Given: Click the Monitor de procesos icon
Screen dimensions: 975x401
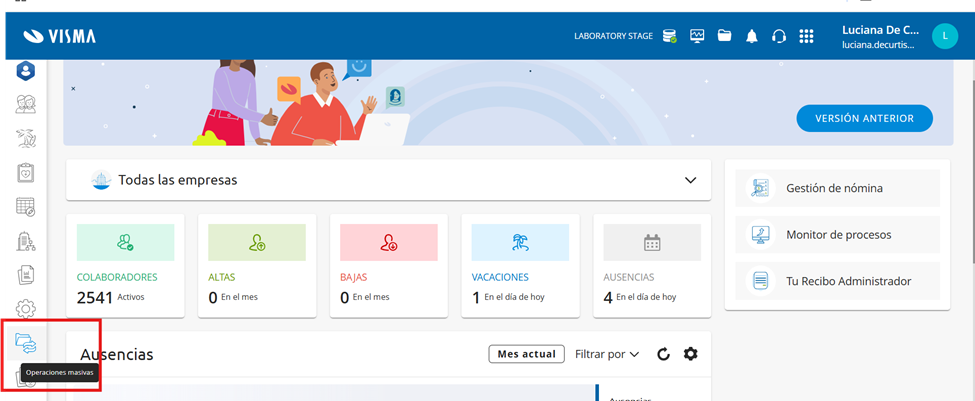Looking at the screenshot, I should point(760,234).
